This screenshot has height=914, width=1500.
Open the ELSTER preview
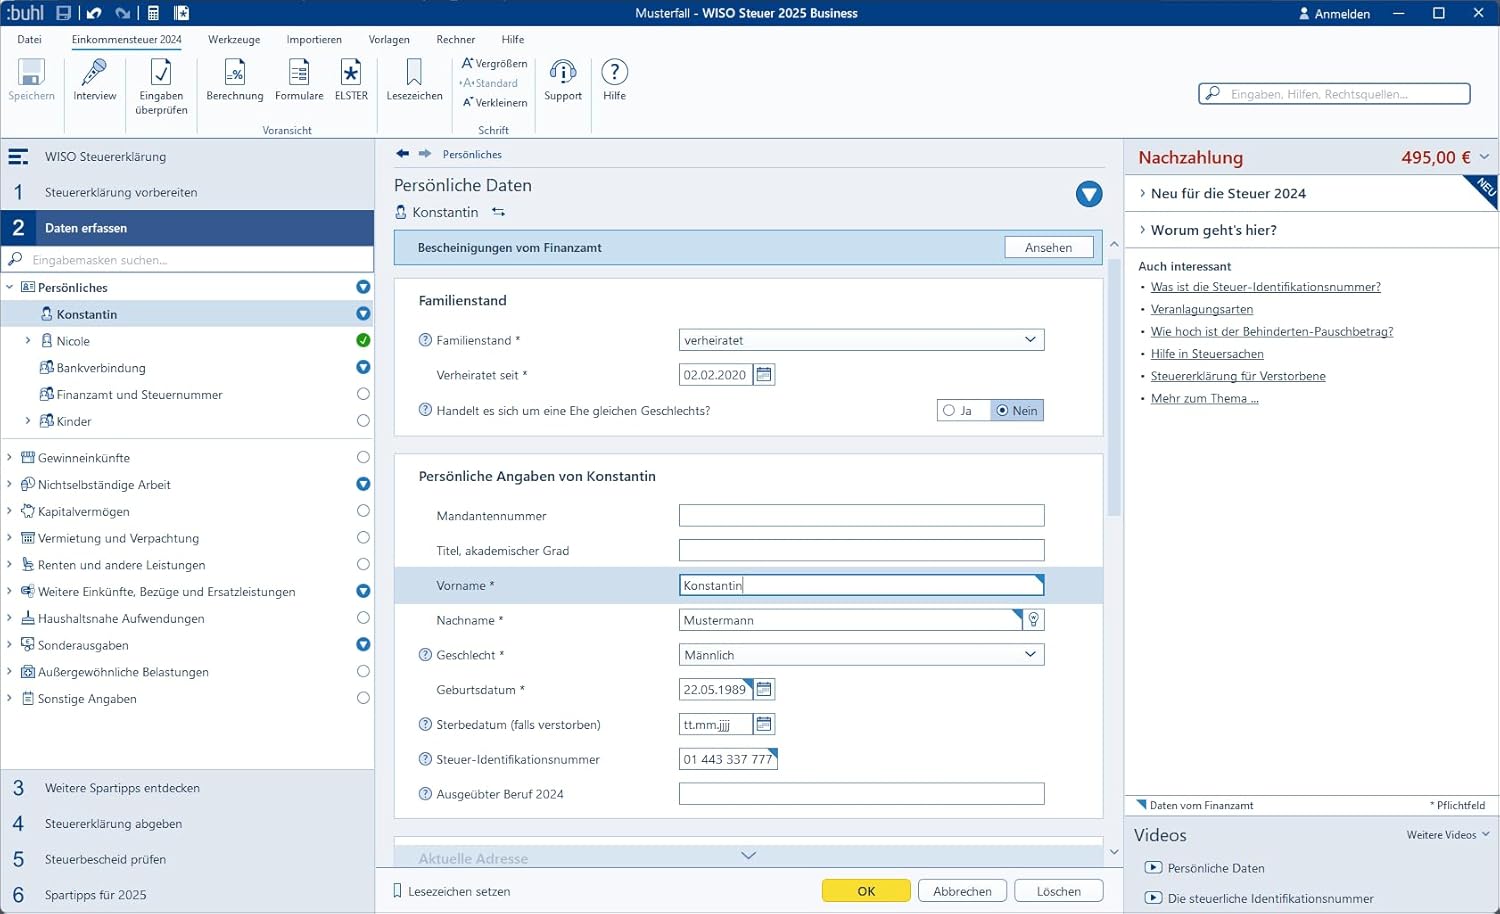tap(351, 80)
